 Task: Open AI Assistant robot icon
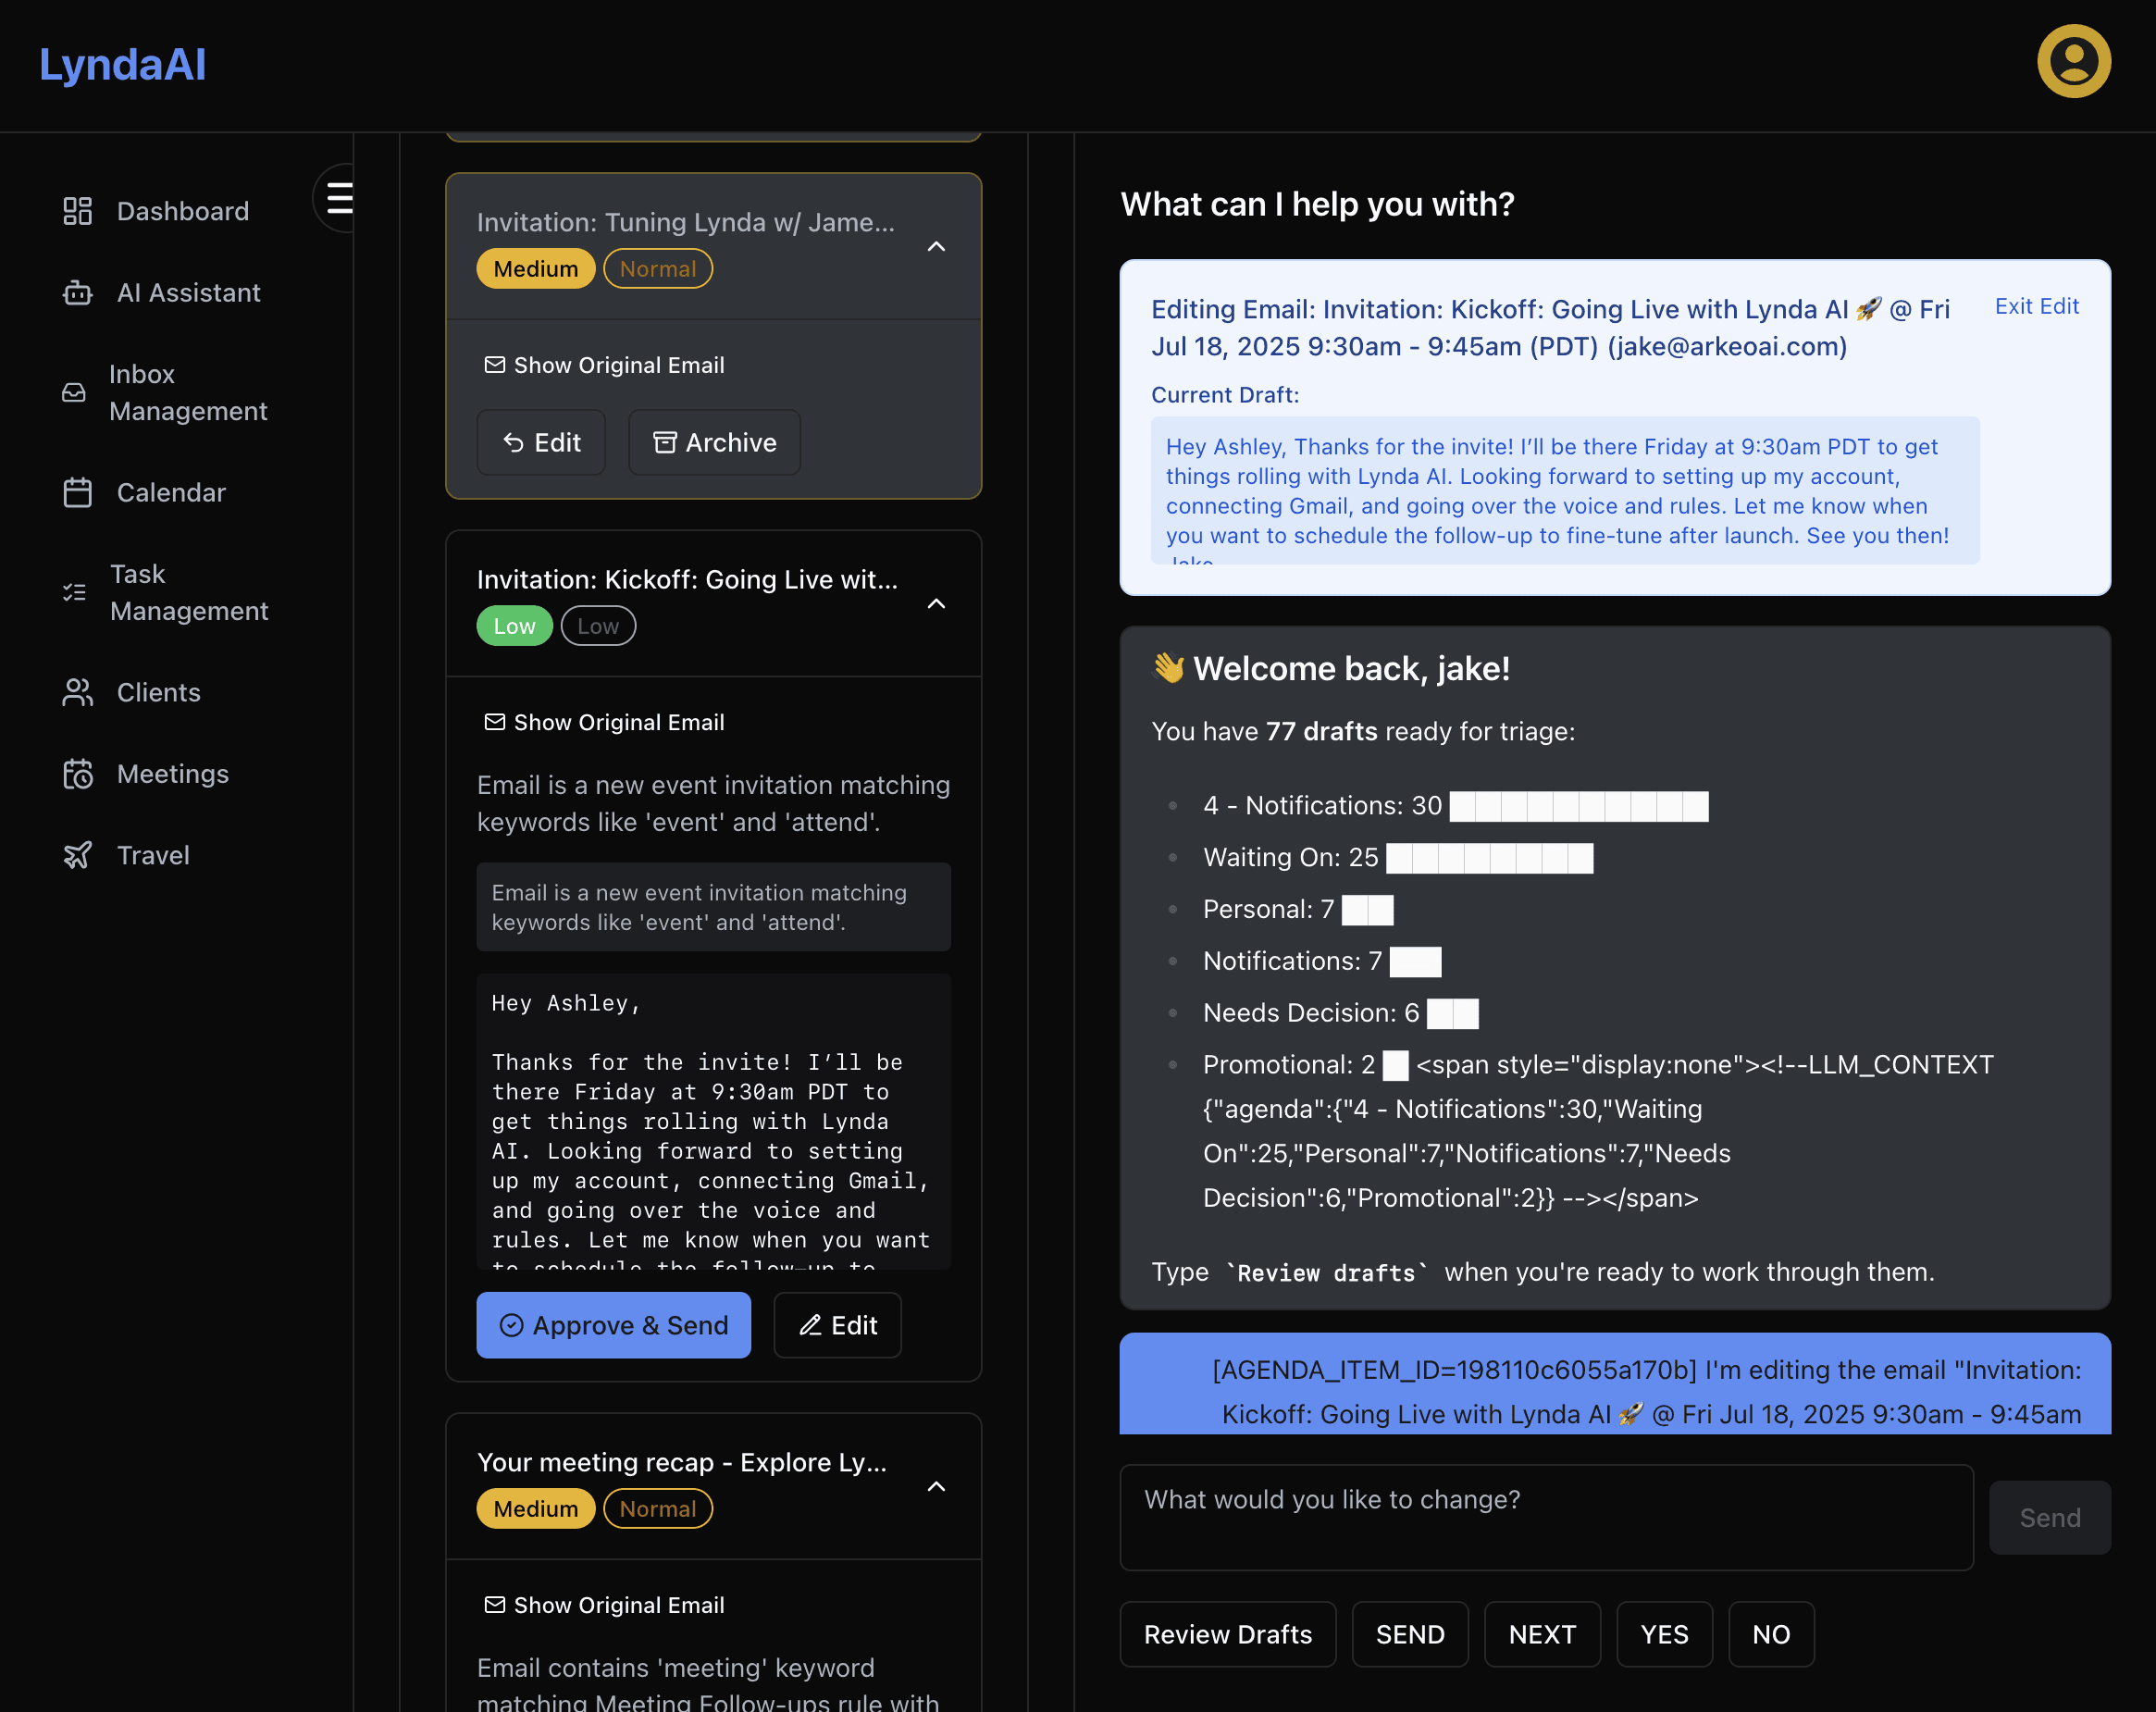click(x=77, y=293)
